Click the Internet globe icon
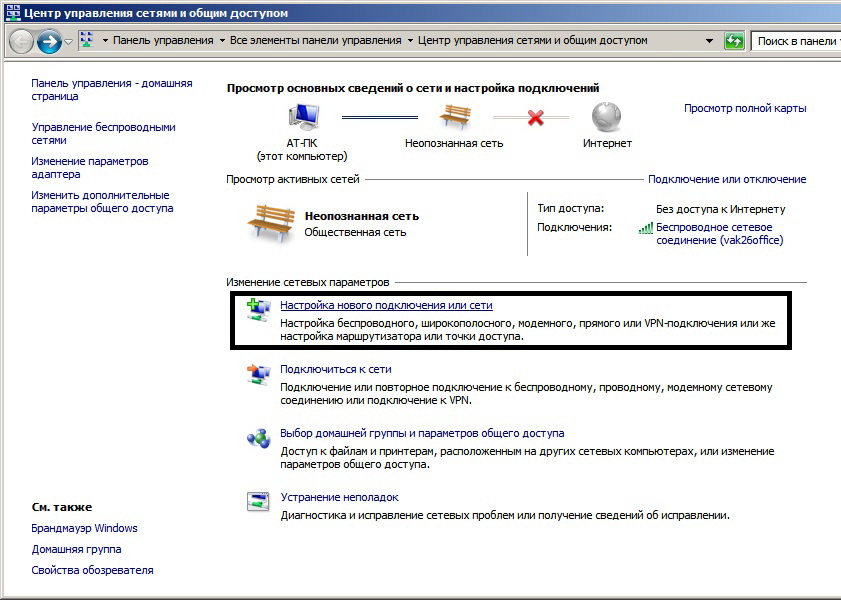This screenshot has width=841, height=600. pyautogui.click(x=606, y=116)
